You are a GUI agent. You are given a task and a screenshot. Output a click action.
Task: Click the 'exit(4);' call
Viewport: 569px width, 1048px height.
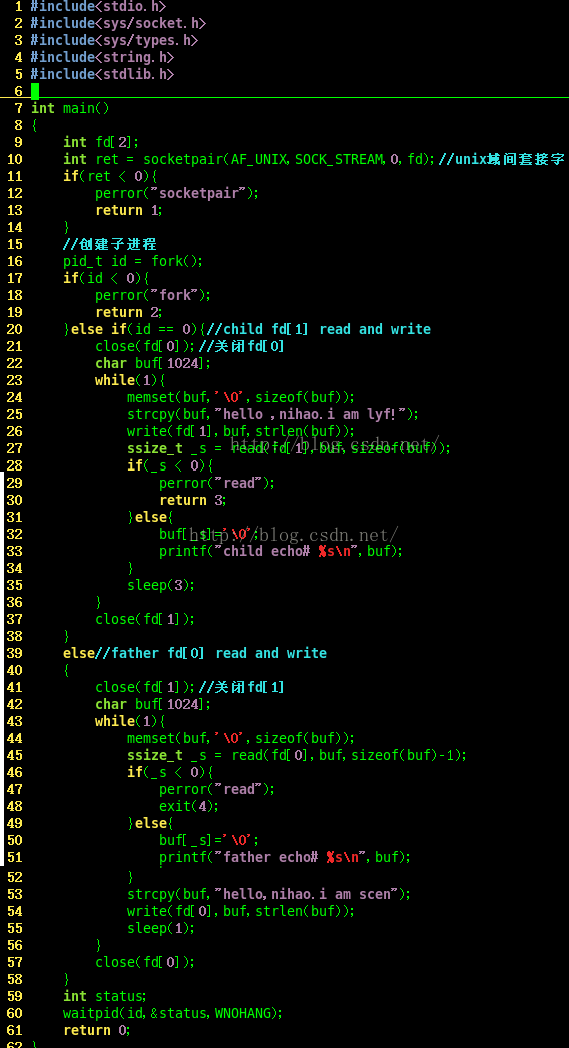(x=189, y=807)
